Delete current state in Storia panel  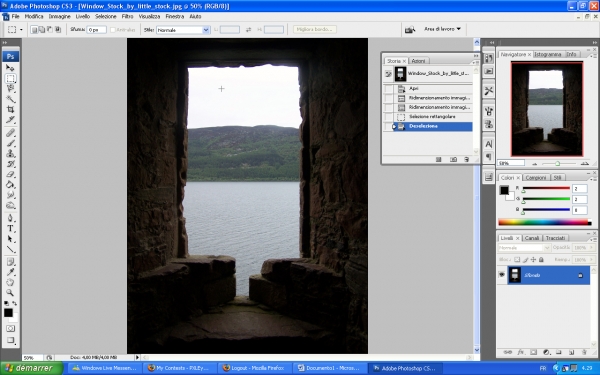click(x=466, y=160)
